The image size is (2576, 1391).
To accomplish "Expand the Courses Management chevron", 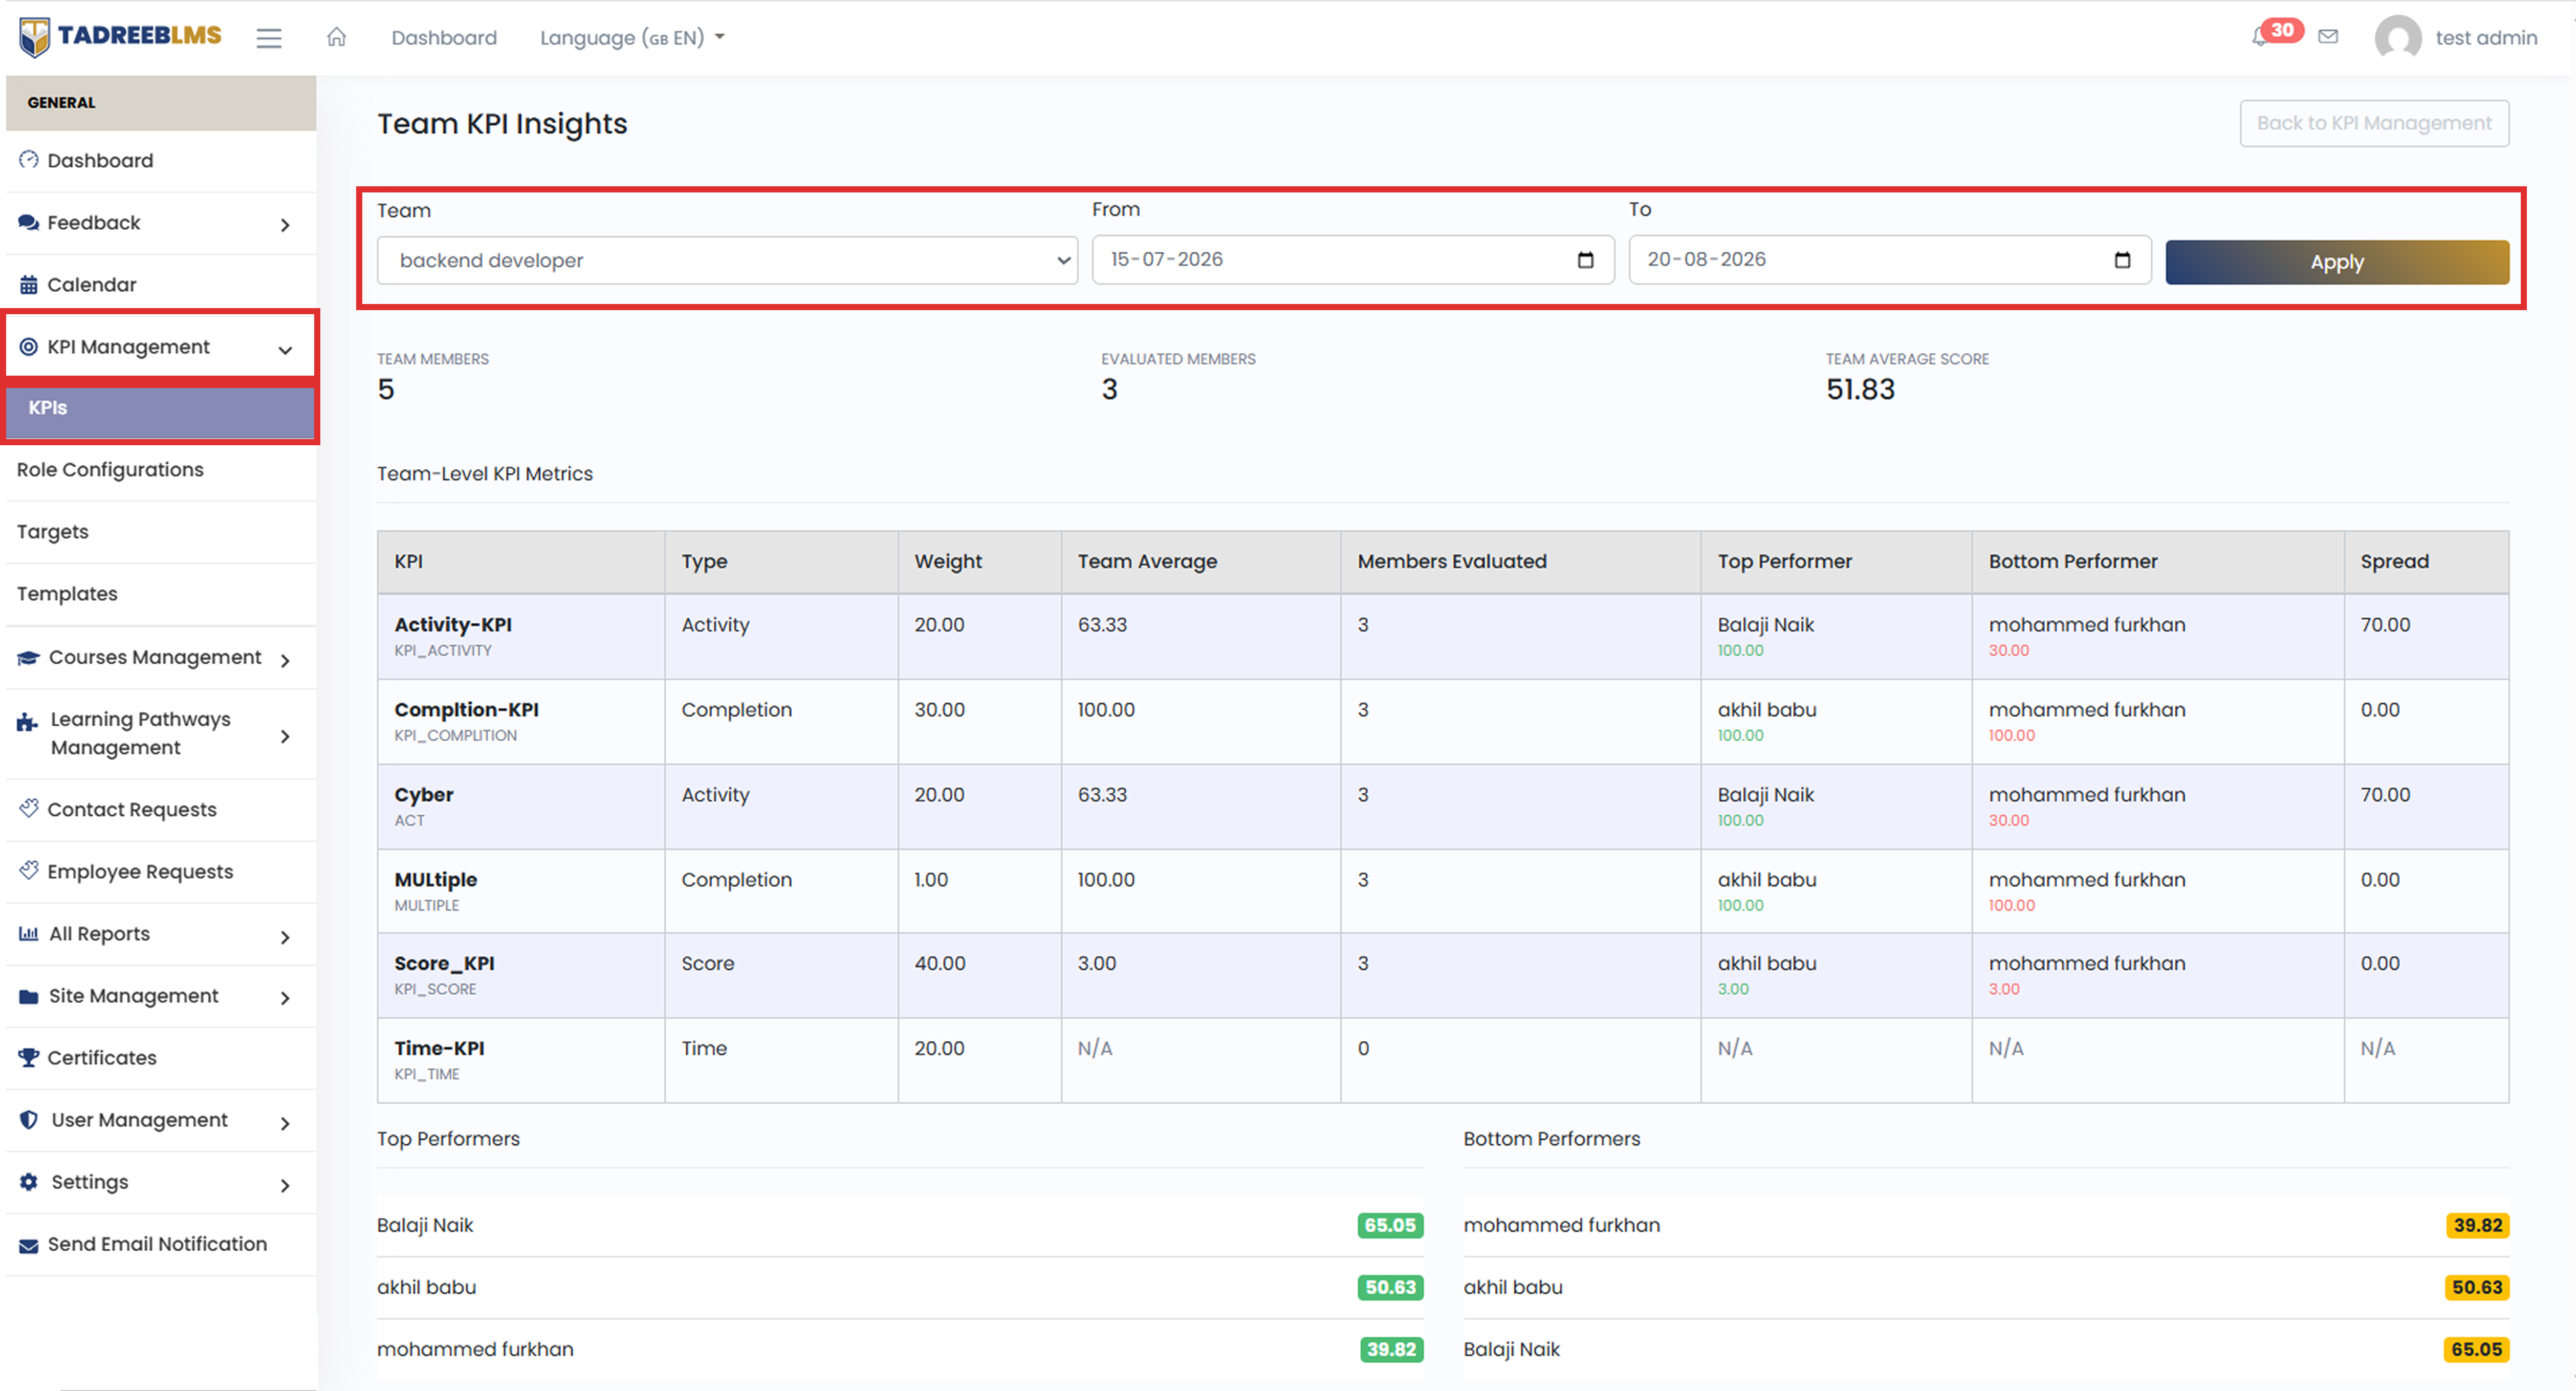I will (x=285, y=660).
